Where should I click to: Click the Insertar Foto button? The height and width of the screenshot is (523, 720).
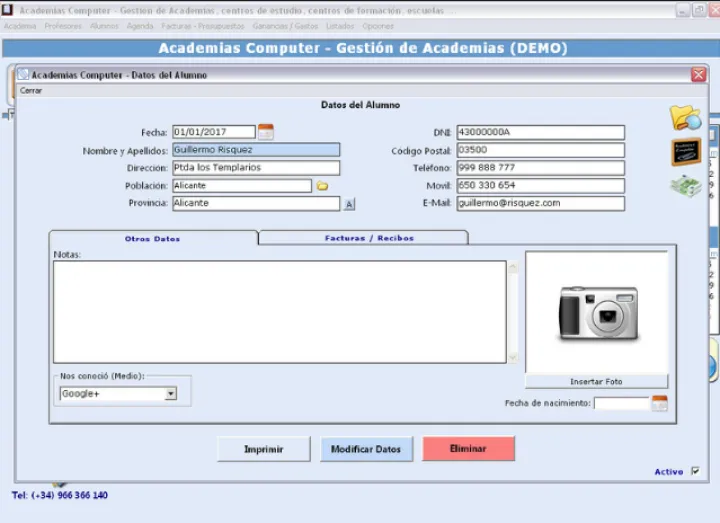pos(596,382)
